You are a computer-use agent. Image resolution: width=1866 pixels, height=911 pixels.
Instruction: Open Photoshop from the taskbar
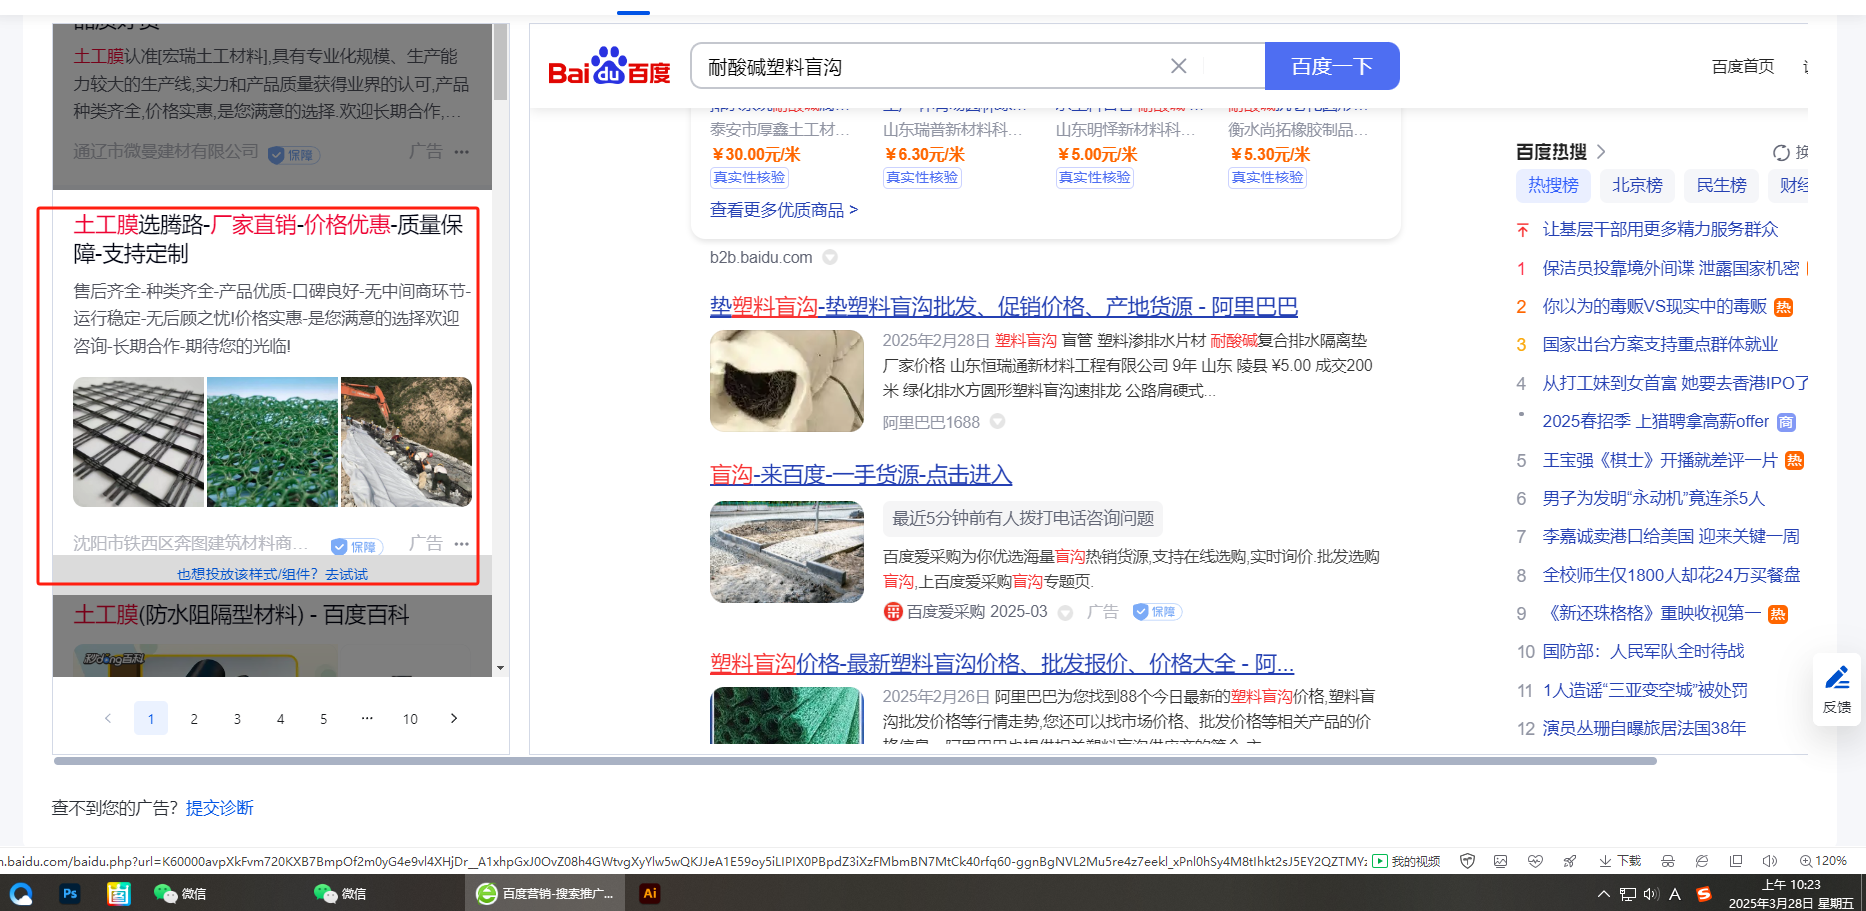coord(70,893)
